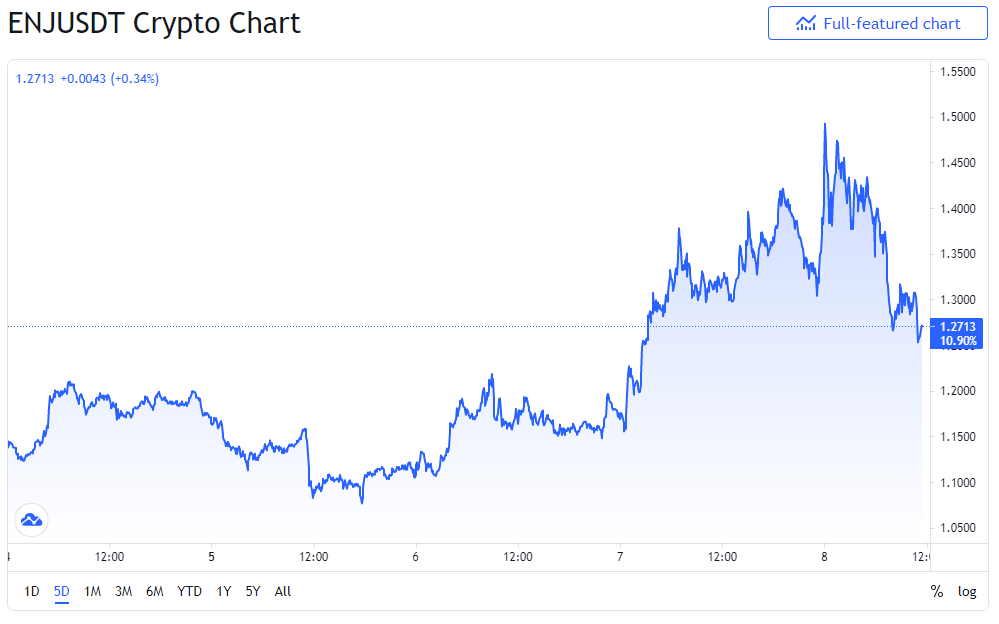Click the ENJUSDT Crypto Chart heading
The image size is (999, 624).
pos(154,24)
